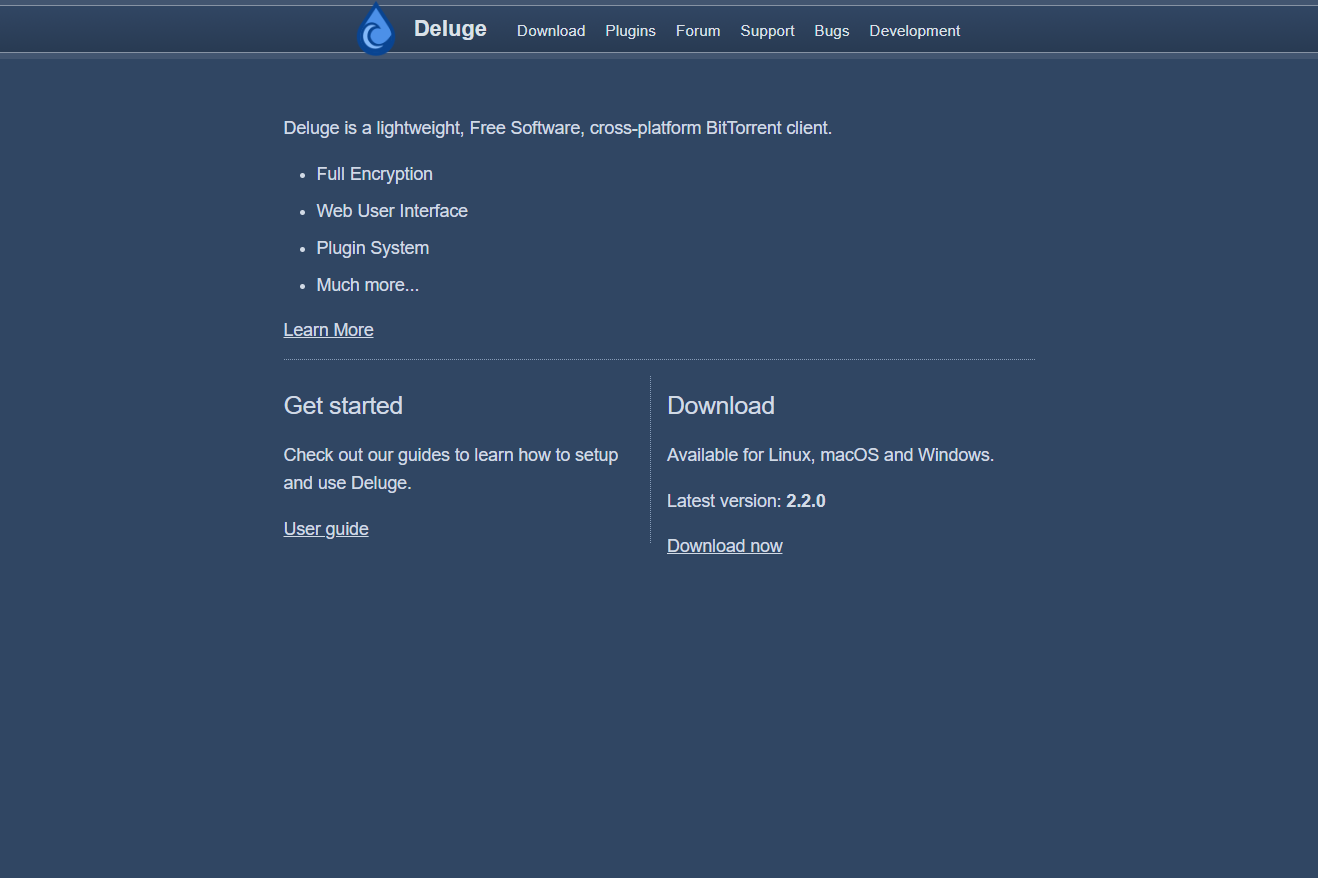Open the Forum link in navigation
Screen dimensions: 1318x878
698,31
